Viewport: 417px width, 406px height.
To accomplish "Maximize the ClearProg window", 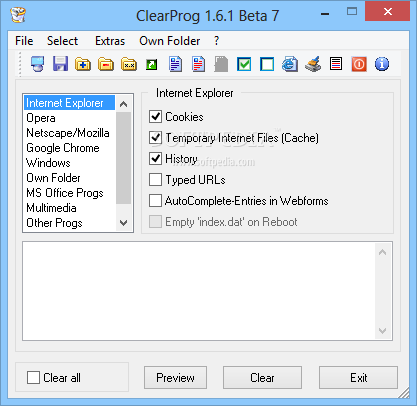I will (x=352, y=12).
